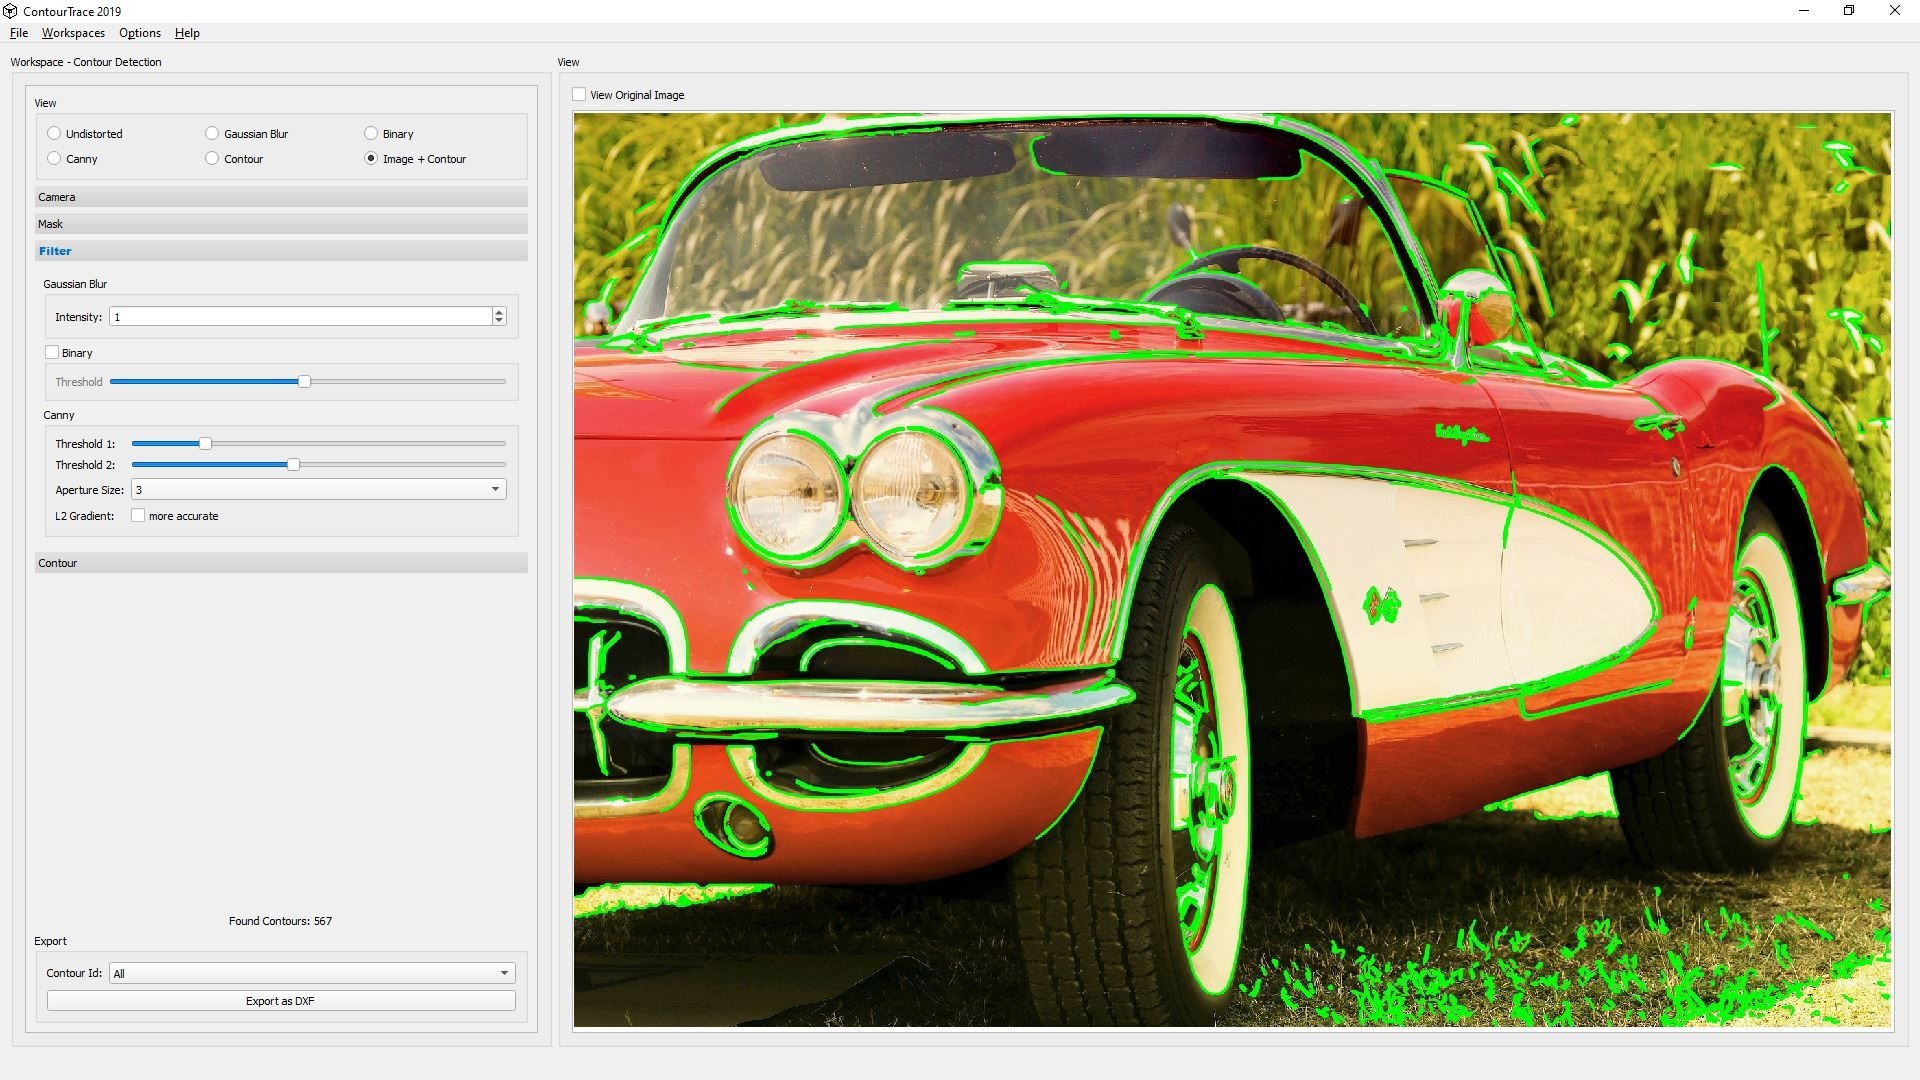Select the Undistorted view mode
Image resolution: width=1920 pixels, height=1080 pixels.
[54, 133]
